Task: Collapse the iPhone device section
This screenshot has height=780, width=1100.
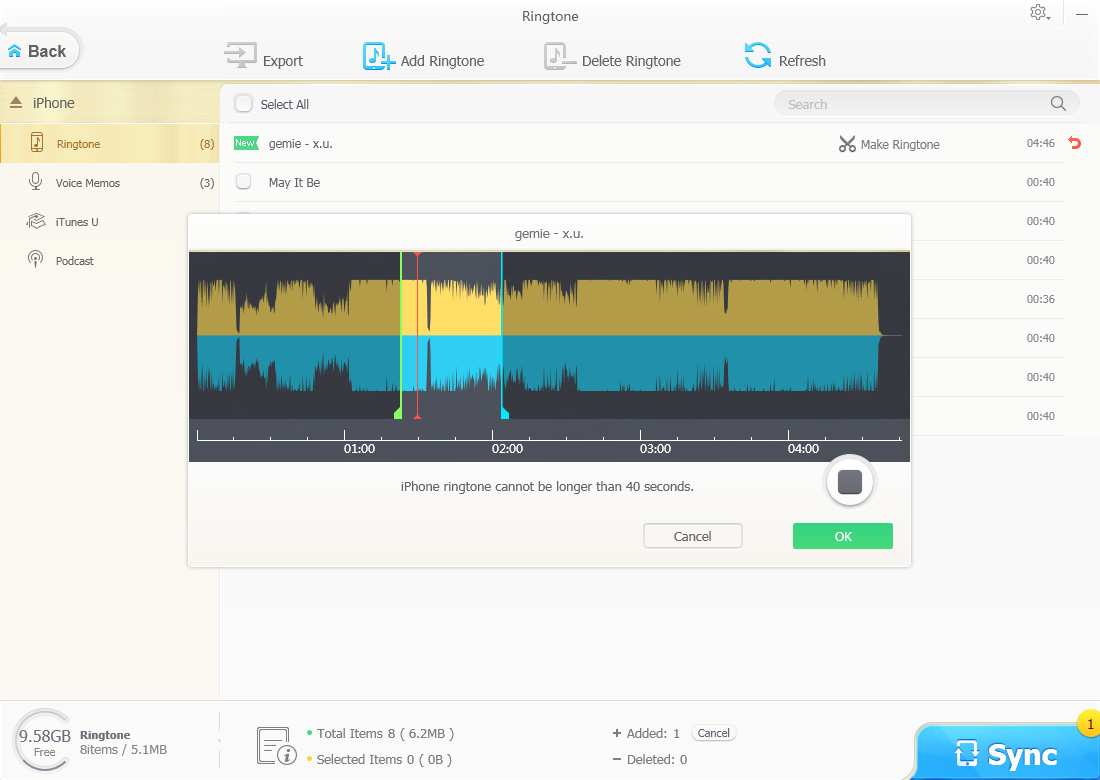Action: pos(16,102)
